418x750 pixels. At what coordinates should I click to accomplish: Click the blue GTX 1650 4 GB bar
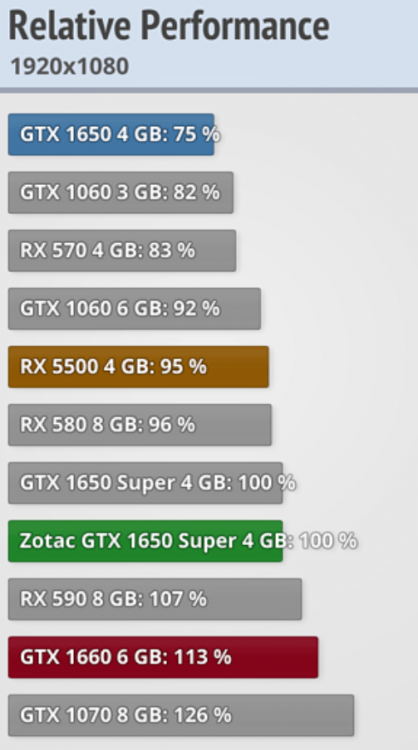click(111, 134)
